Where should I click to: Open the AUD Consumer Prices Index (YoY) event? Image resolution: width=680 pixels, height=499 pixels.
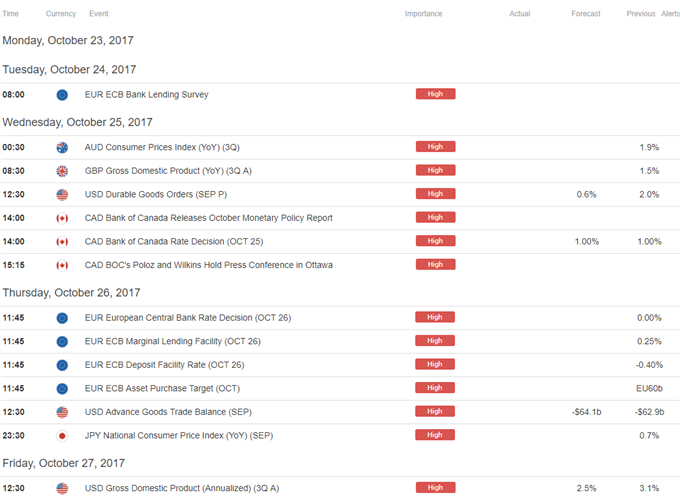click(x=162, y=147)
